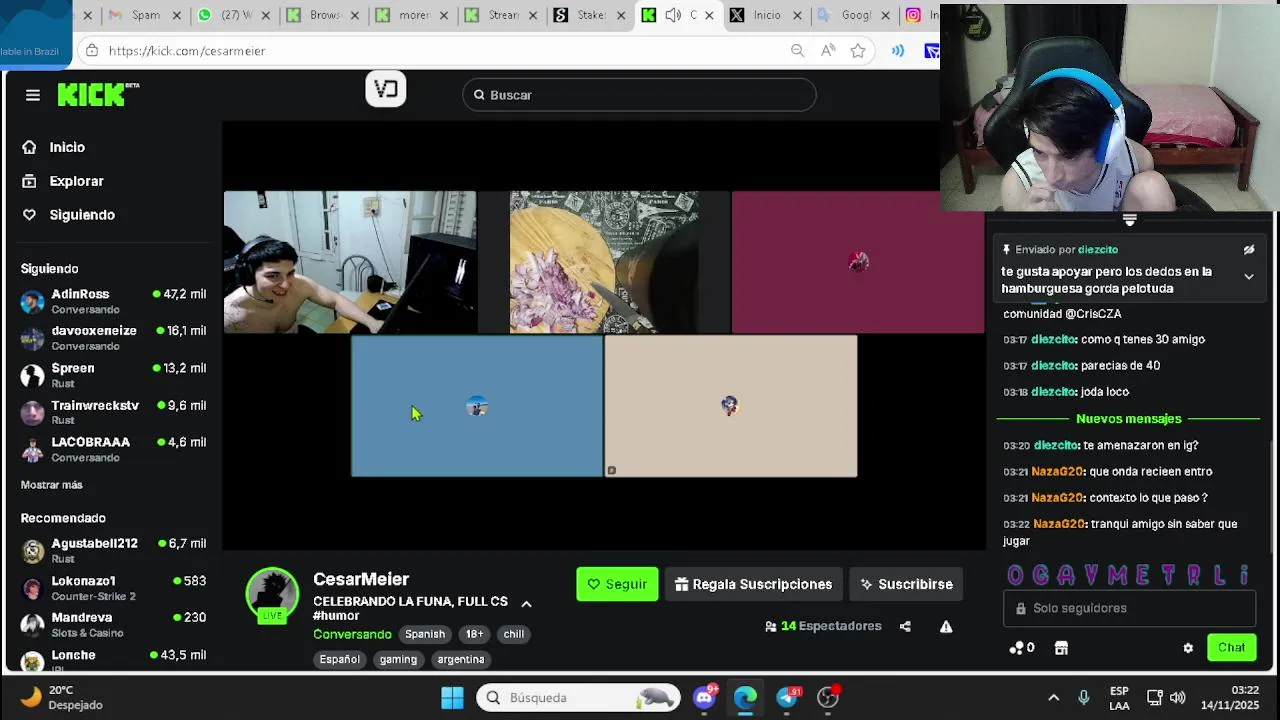The image size is (1280, 720).
Task: Click the food cutting board video thumbnail
Action: [x=604, y=262]
